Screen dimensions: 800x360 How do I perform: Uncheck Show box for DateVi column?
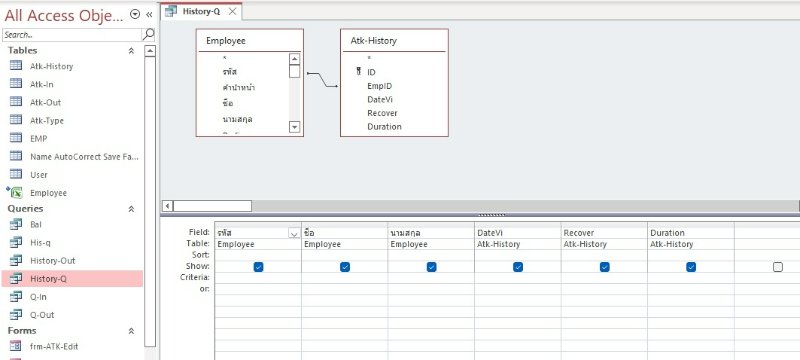click(518, 267)
